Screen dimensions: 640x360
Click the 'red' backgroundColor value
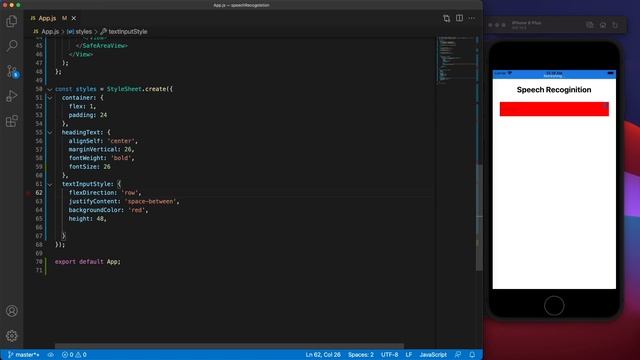[137, 210]
